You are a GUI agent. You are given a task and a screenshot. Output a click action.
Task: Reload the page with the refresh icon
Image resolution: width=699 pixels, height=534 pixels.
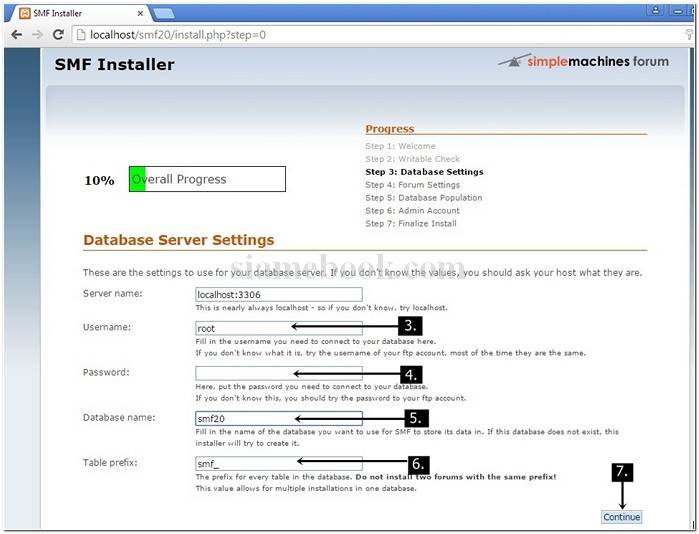(58, 34)
